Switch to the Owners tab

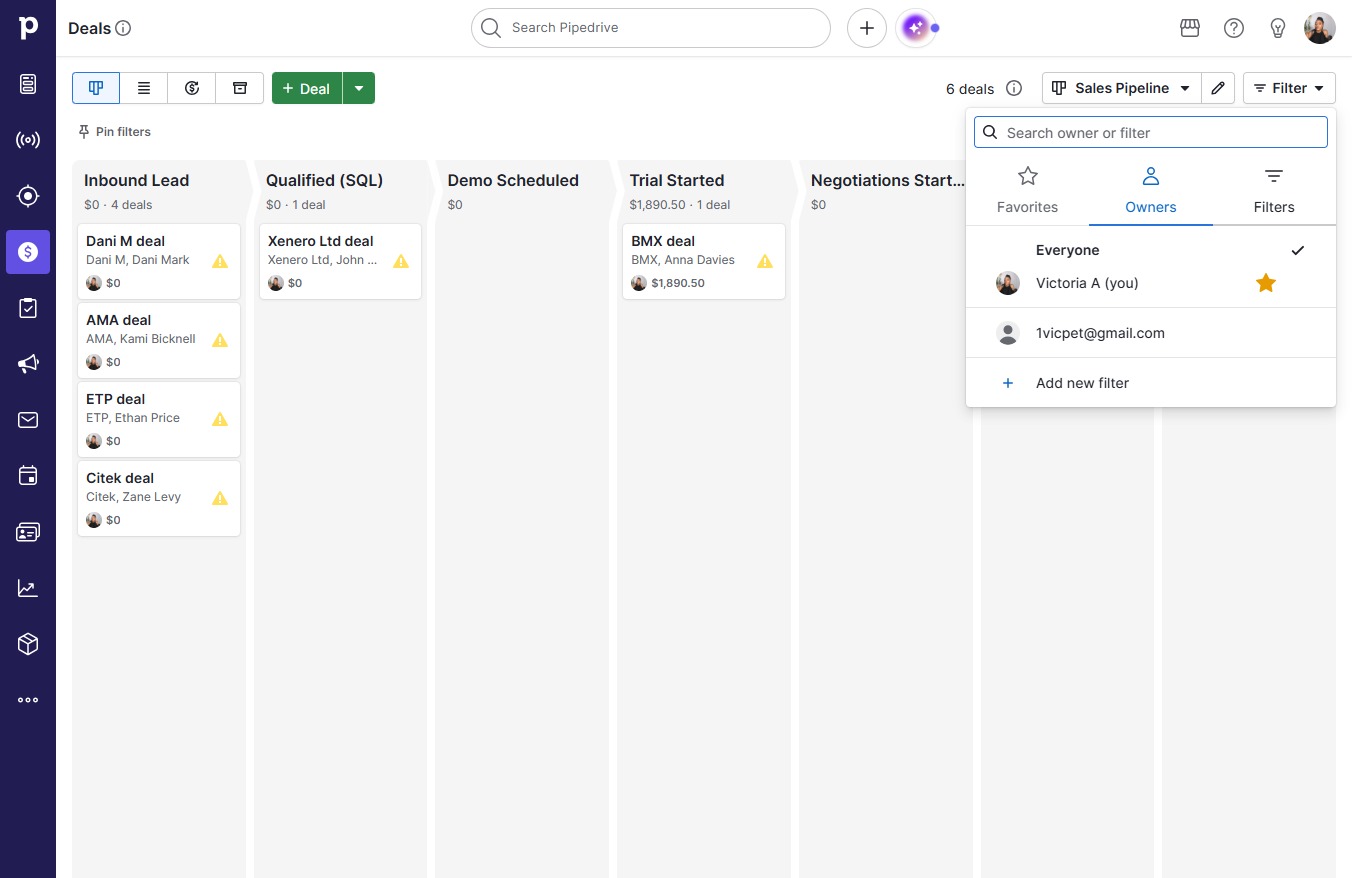[1151, 191]
